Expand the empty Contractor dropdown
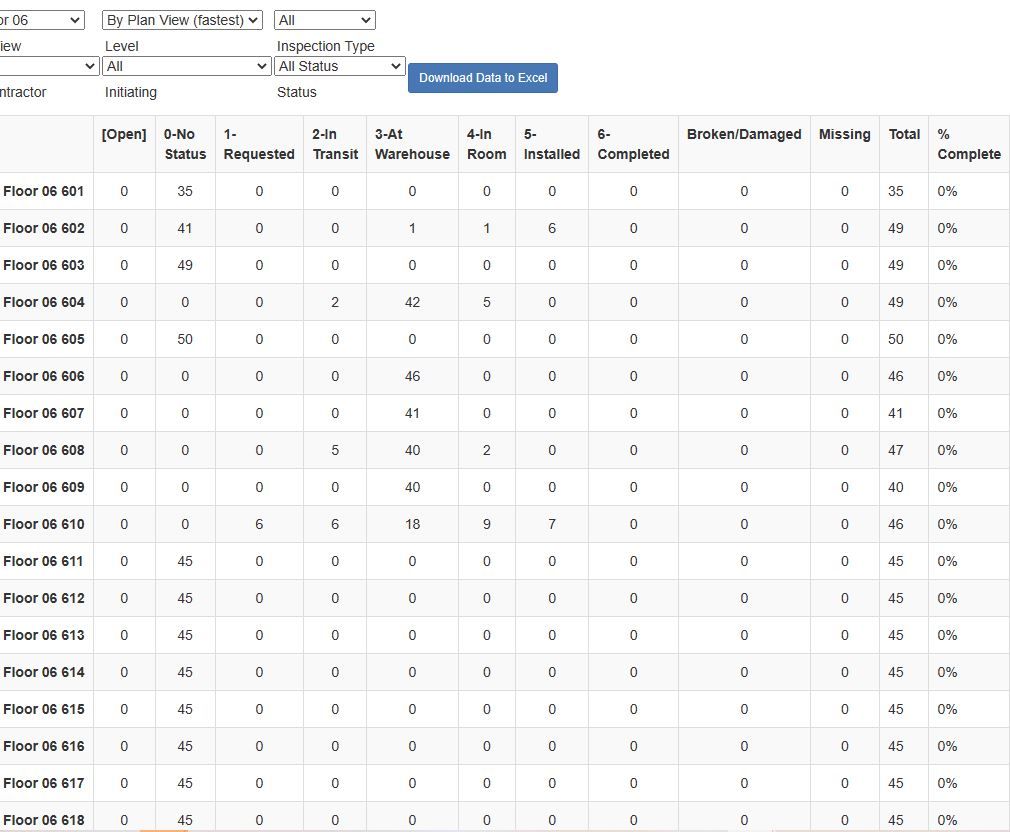Screen dimensions: 1010x832 click(46, 66)
